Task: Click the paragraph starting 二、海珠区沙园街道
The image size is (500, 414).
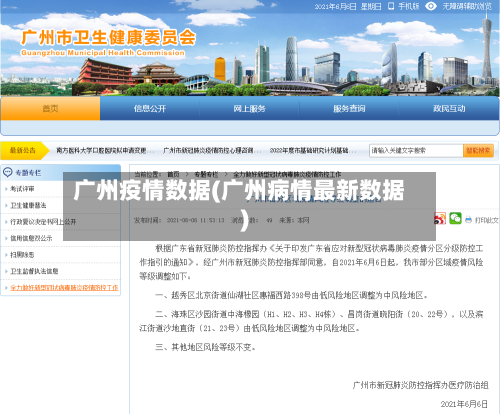Action: tap(311, 321)
